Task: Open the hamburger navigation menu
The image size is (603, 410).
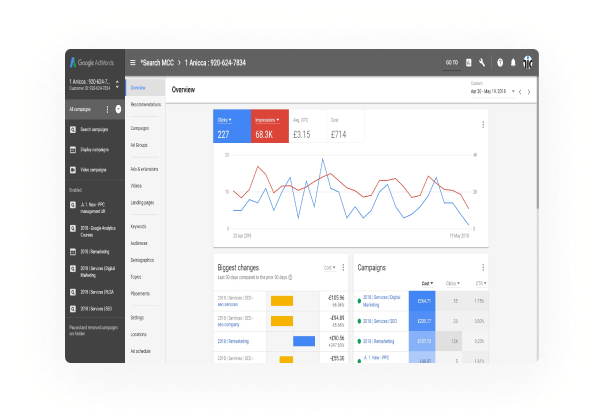Action: (x=133, y=62)
